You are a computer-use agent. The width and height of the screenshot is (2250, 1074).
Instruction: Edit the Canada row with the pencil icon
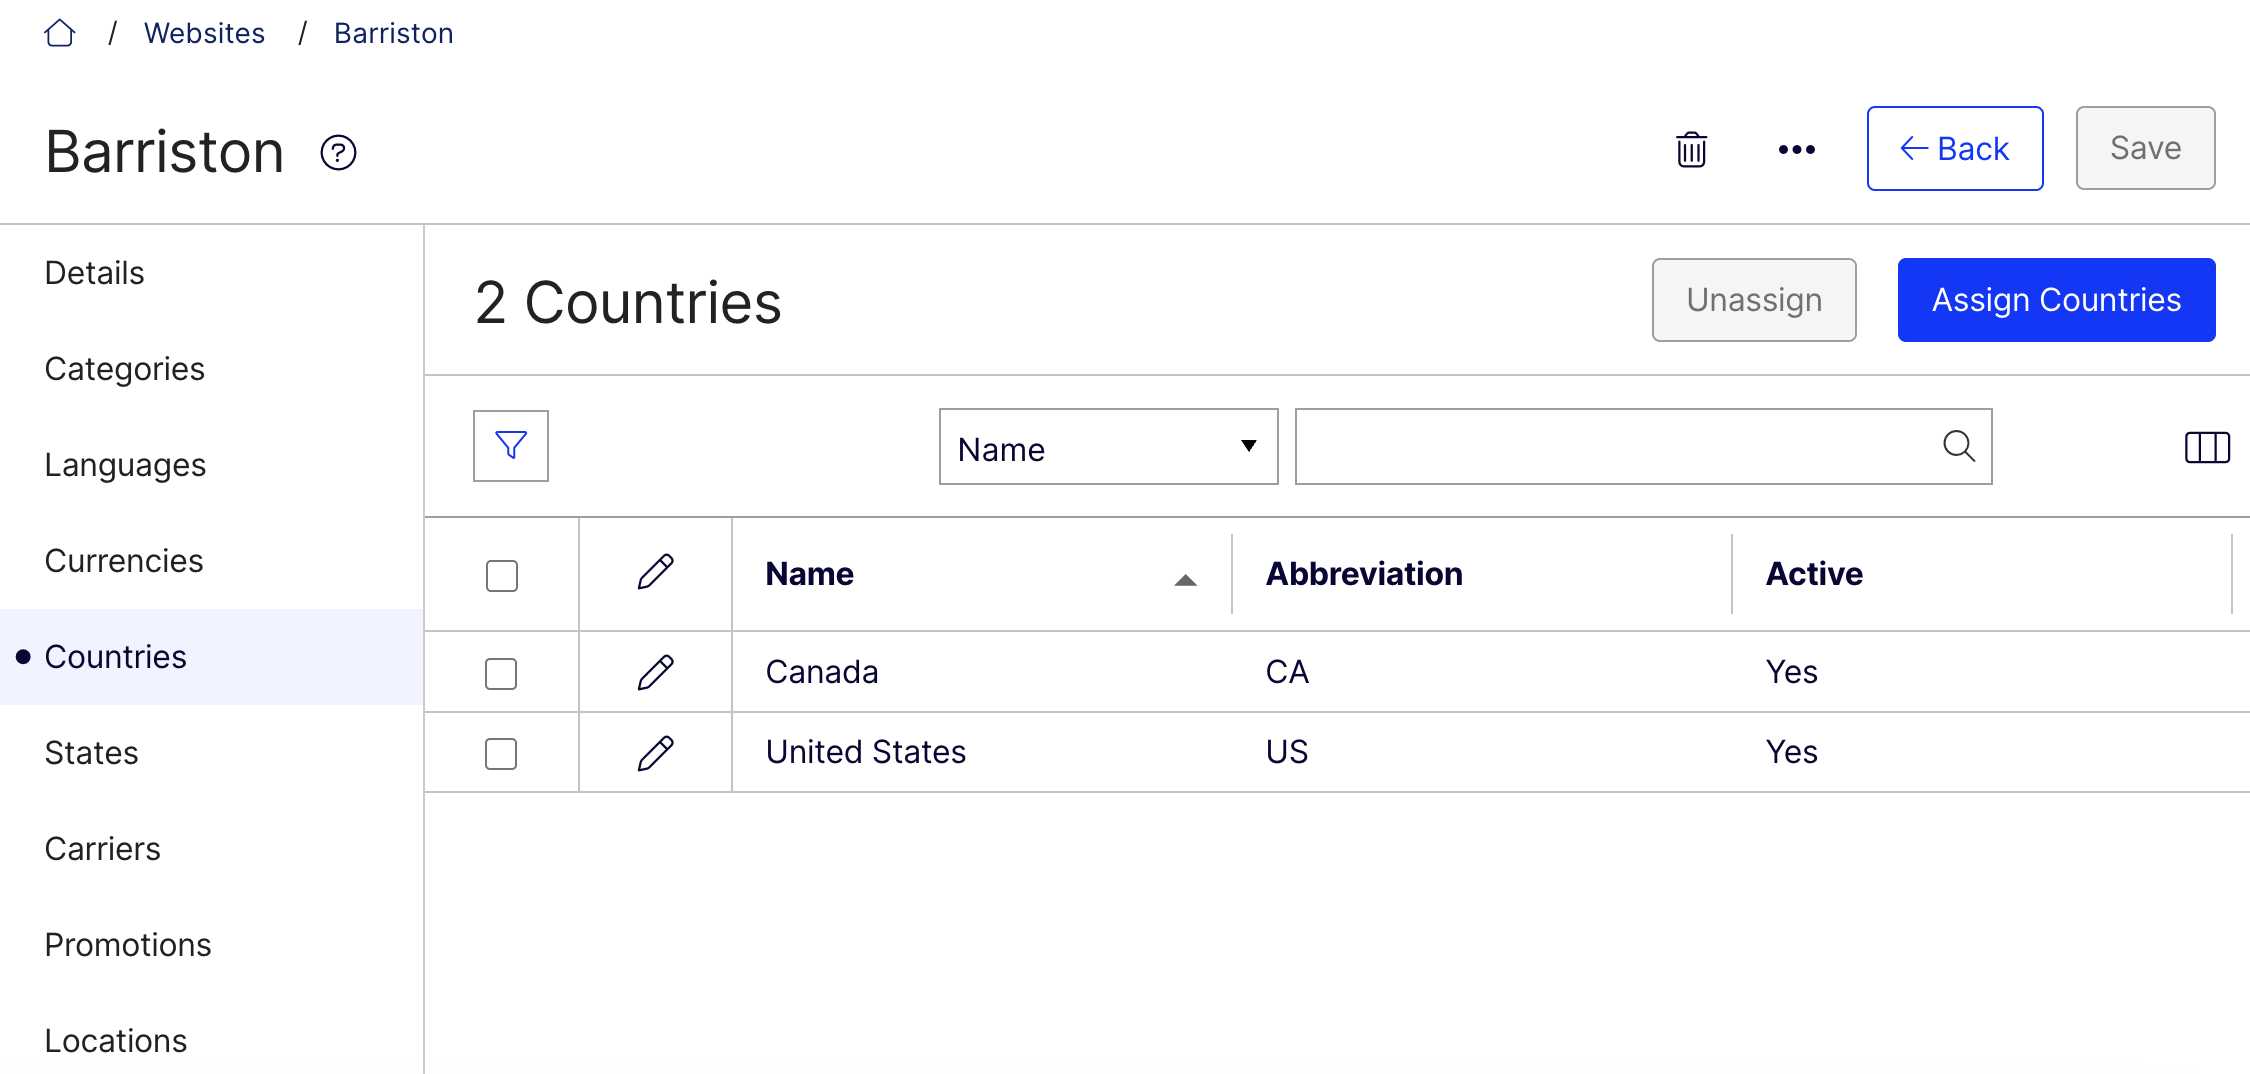[x=655, y=672]
